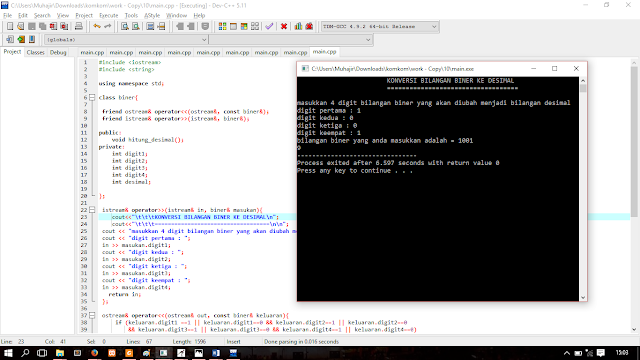Screen dimensions: 640x360
Task: Open the empty members dropdown beside (globals)
Action: point(291,40)
